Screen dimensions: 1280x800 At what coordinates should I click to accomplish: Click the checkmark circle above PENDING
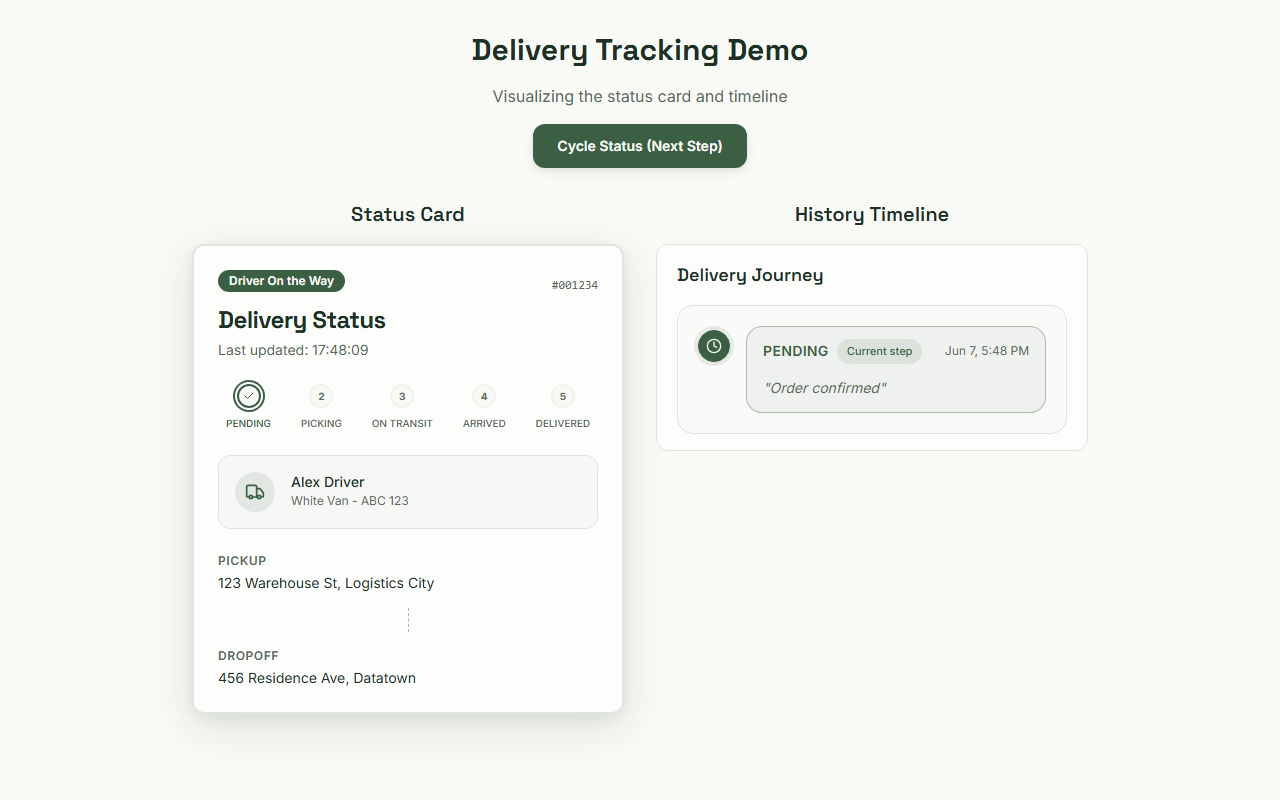pyautogui.click(x=249, y=396)
